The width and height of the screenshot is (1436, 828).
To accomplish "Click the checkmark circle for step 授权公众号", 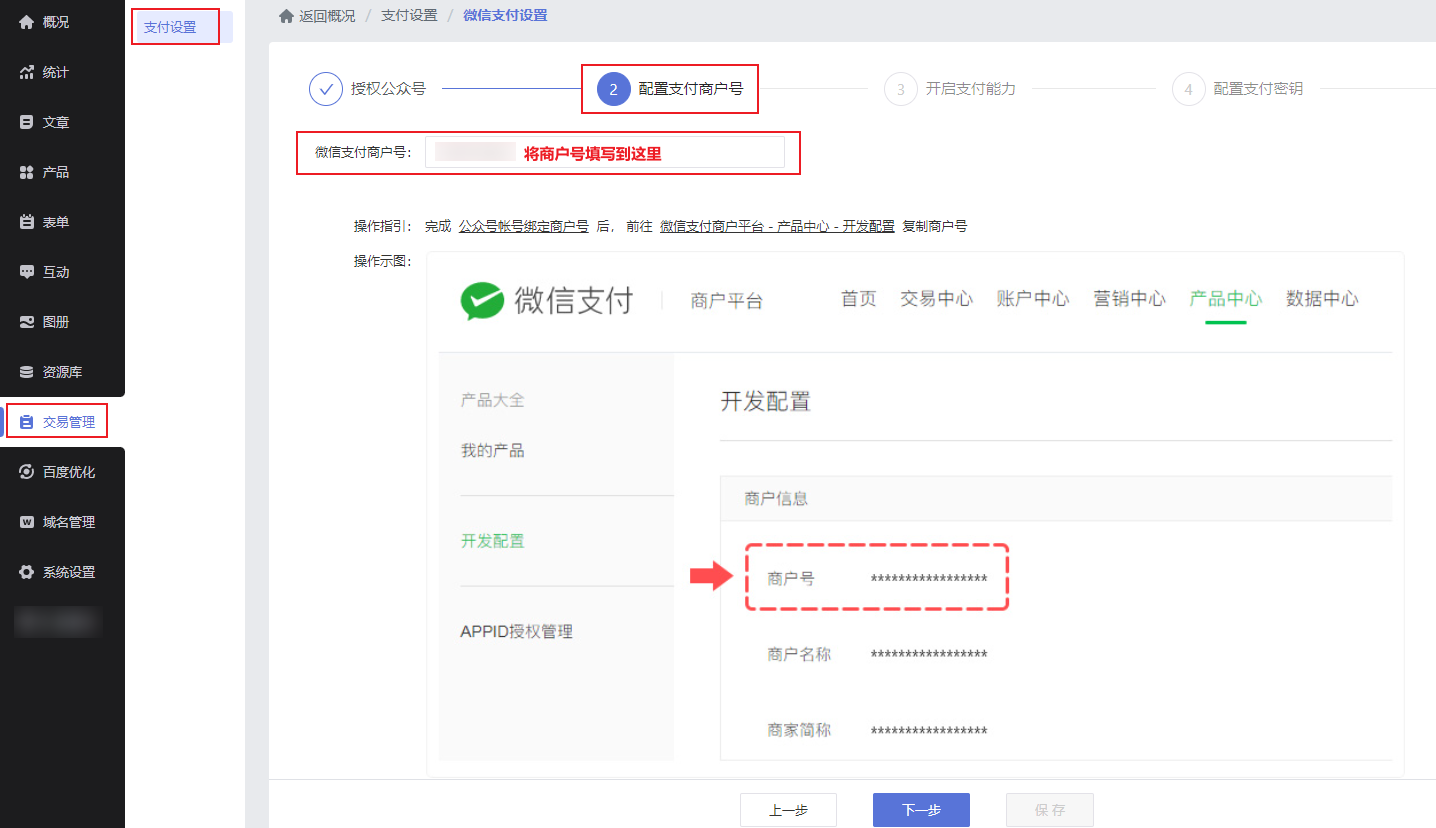I will tap(326, 89).
